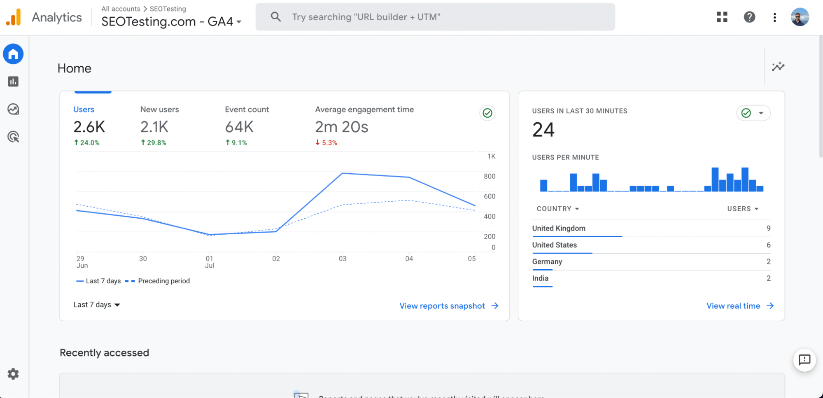Open the Explore icon in sidebar
Viewport: 823px width, 398px height.
click(x=13, y=109)
